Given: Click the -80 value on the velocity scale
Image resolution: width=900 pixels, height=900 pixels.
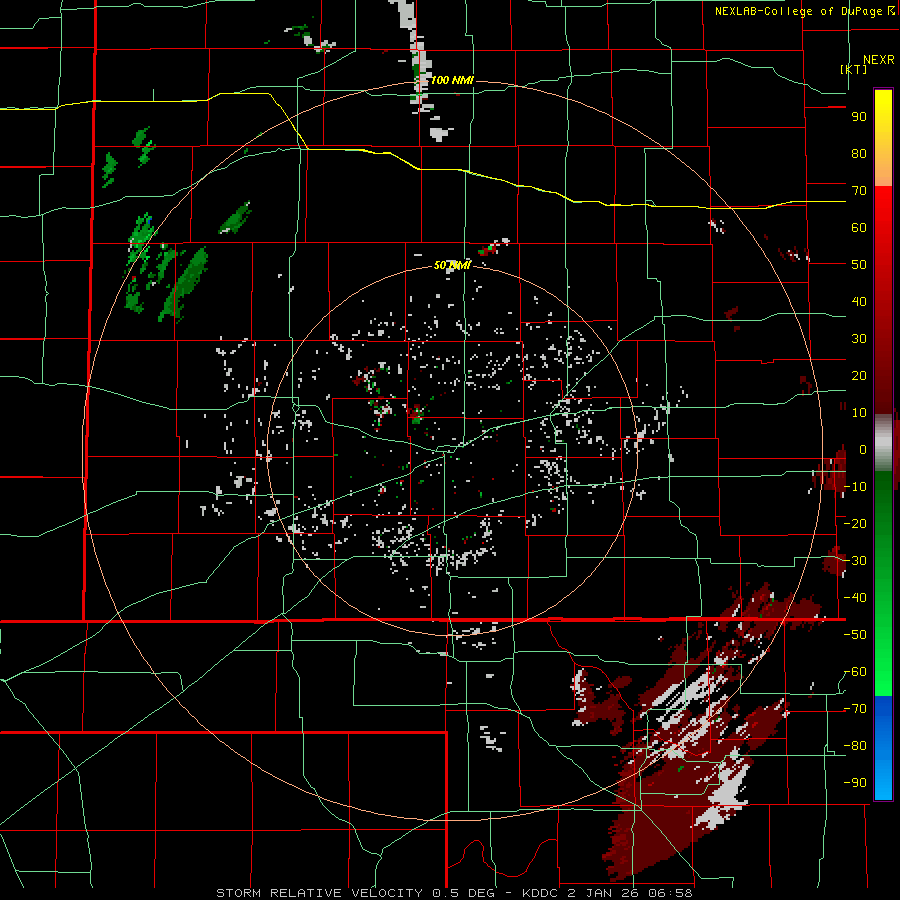Looking at the screenshot, I should (x=855, y=746).
